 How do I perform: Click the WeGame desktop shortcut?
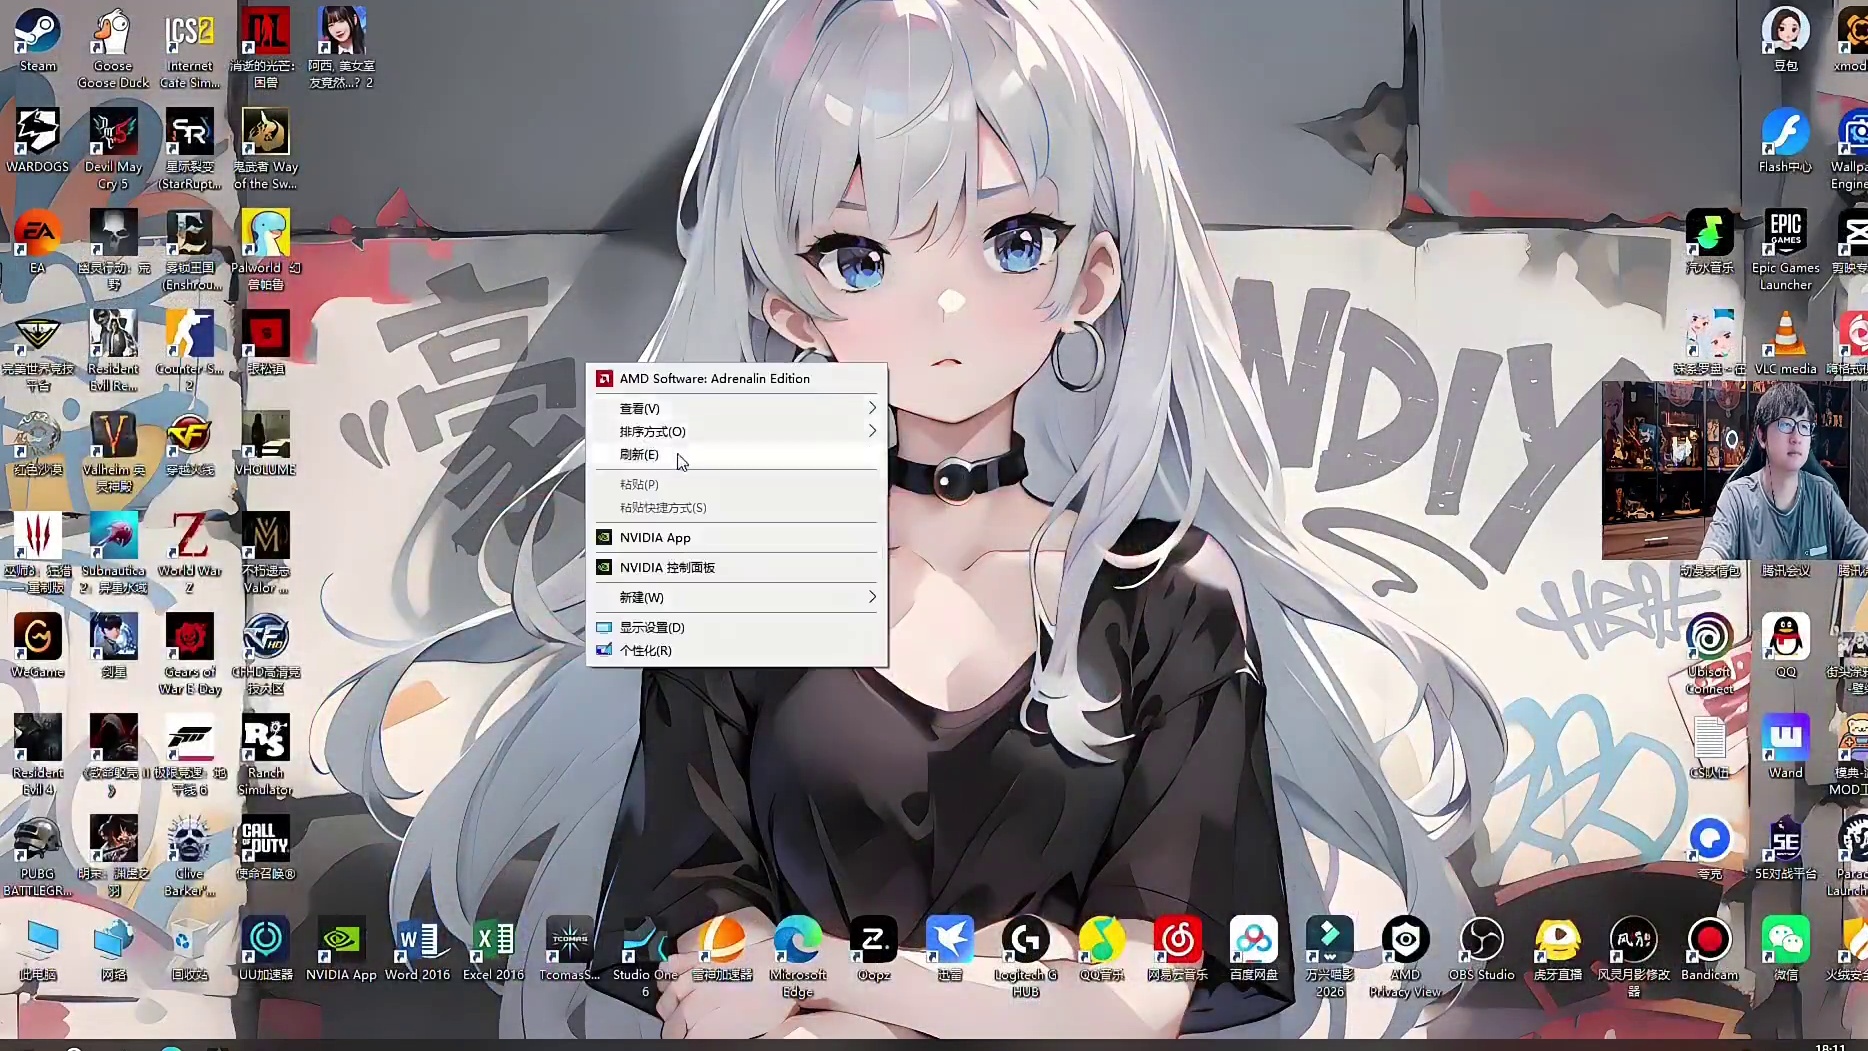[x=38, y=646]
